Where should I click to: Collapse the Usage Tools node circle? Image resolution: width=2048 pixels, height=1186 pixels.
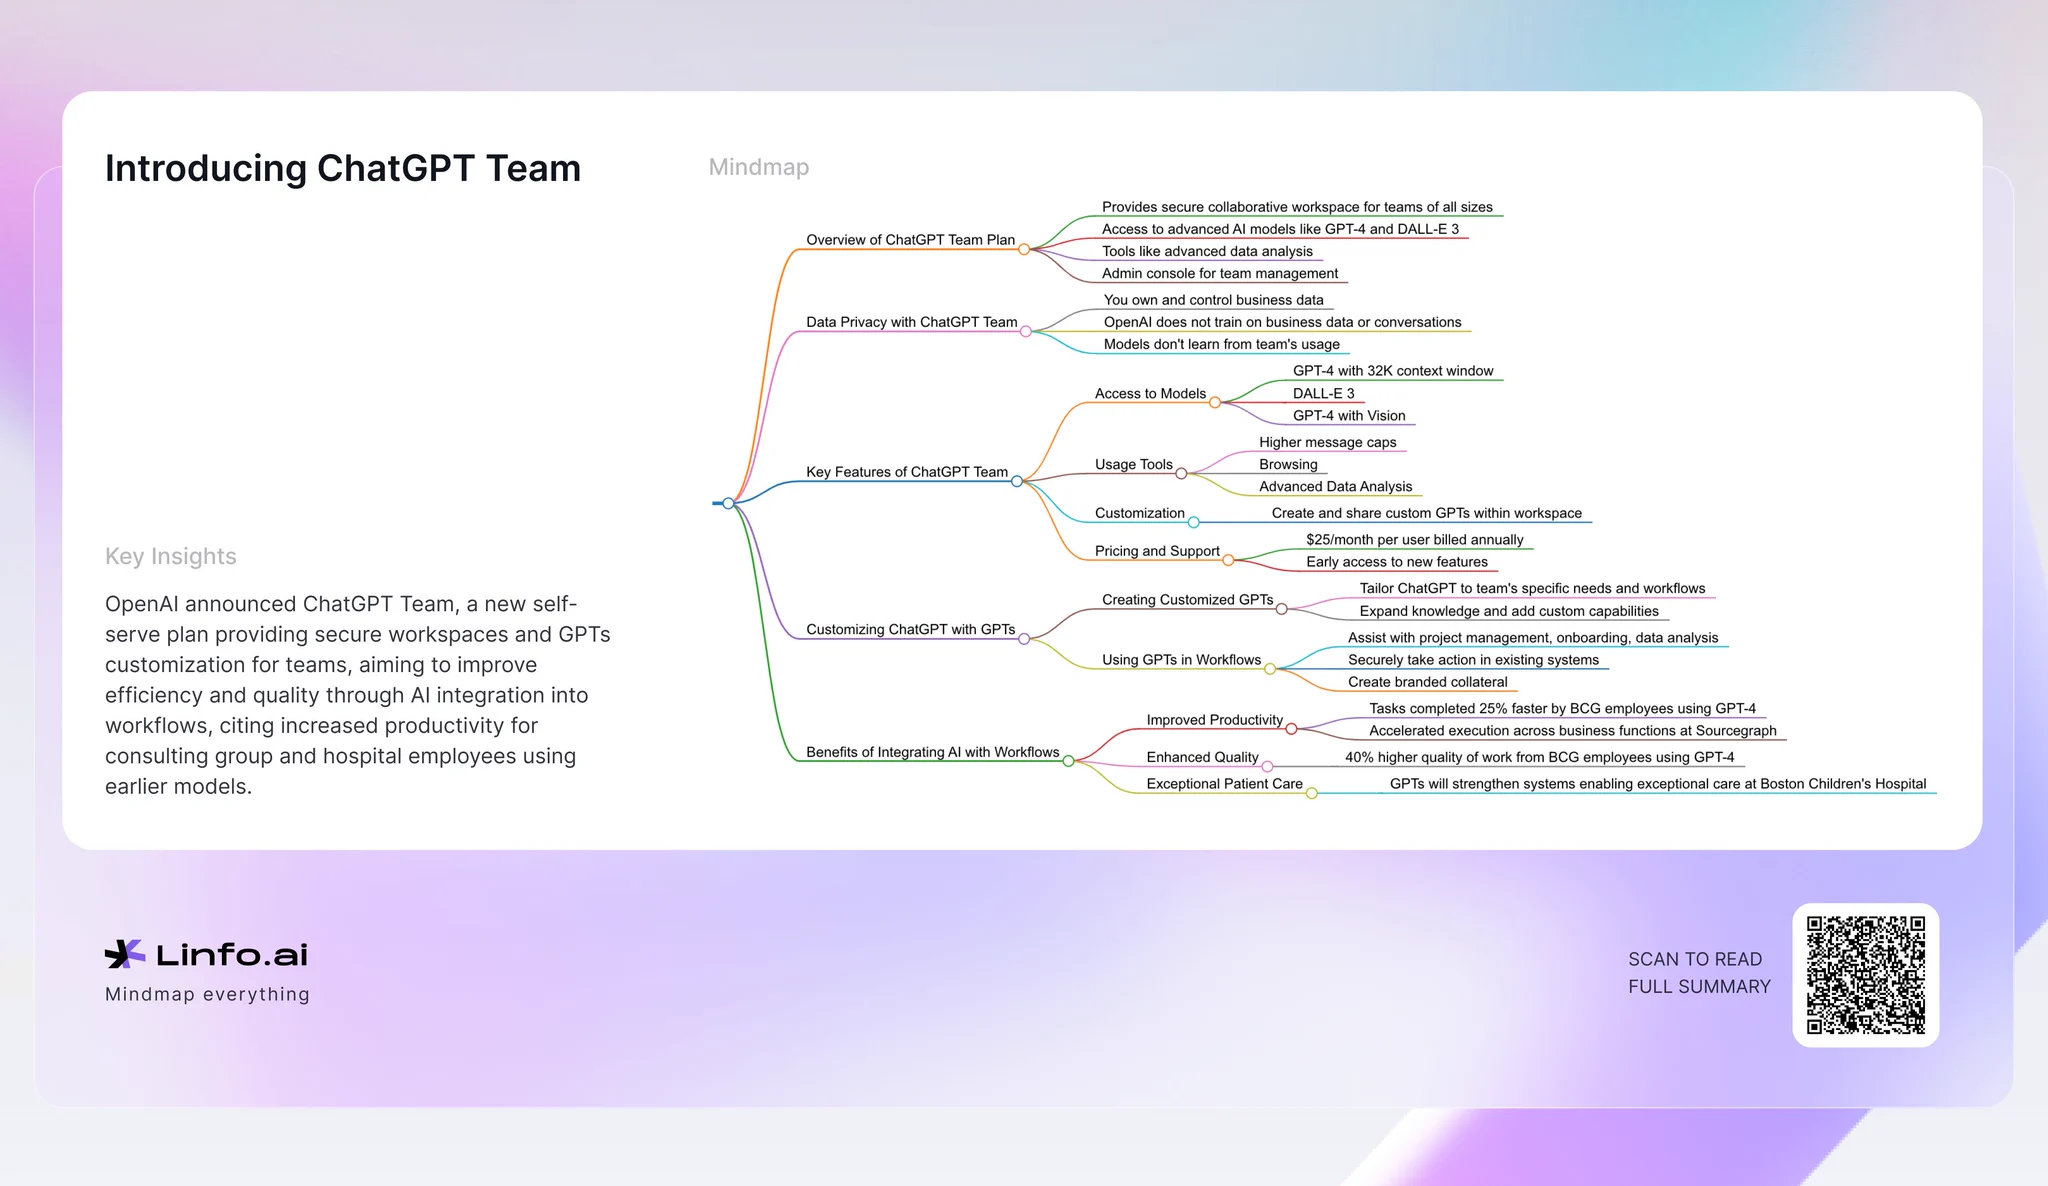pos(1181,473)
